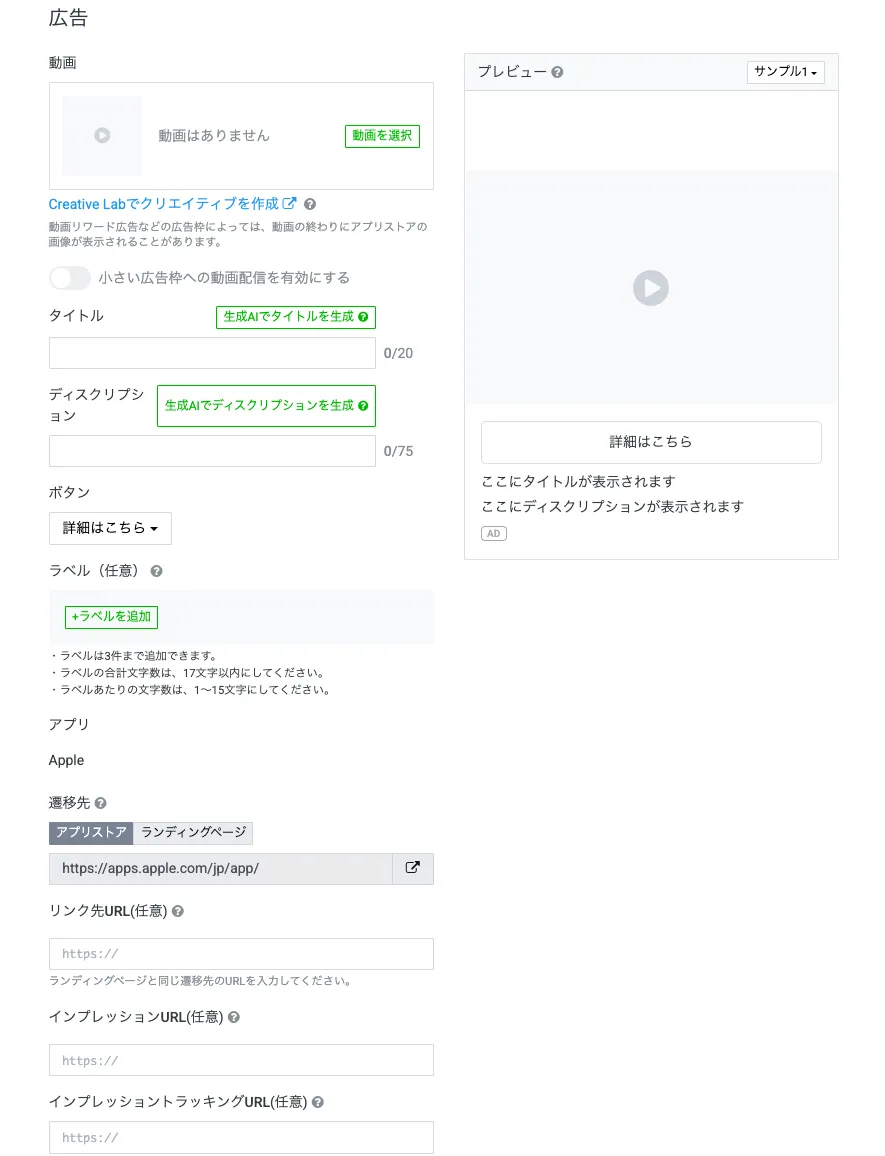Play the video in the preview panel
Viewport: 885px width, 1156px height.
(x=651, y=288)
